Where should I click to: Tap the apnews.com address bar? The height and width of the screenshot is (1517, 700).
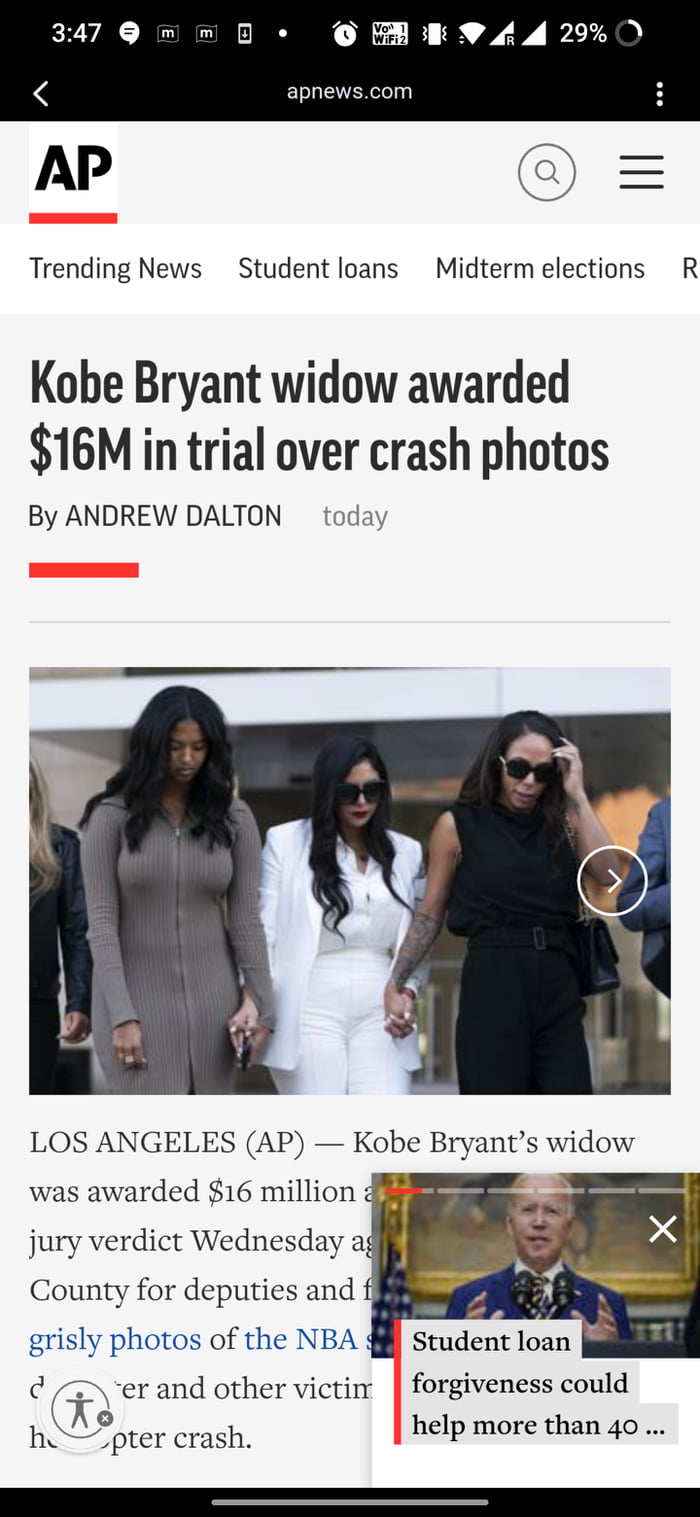click(x=349, y=92)
